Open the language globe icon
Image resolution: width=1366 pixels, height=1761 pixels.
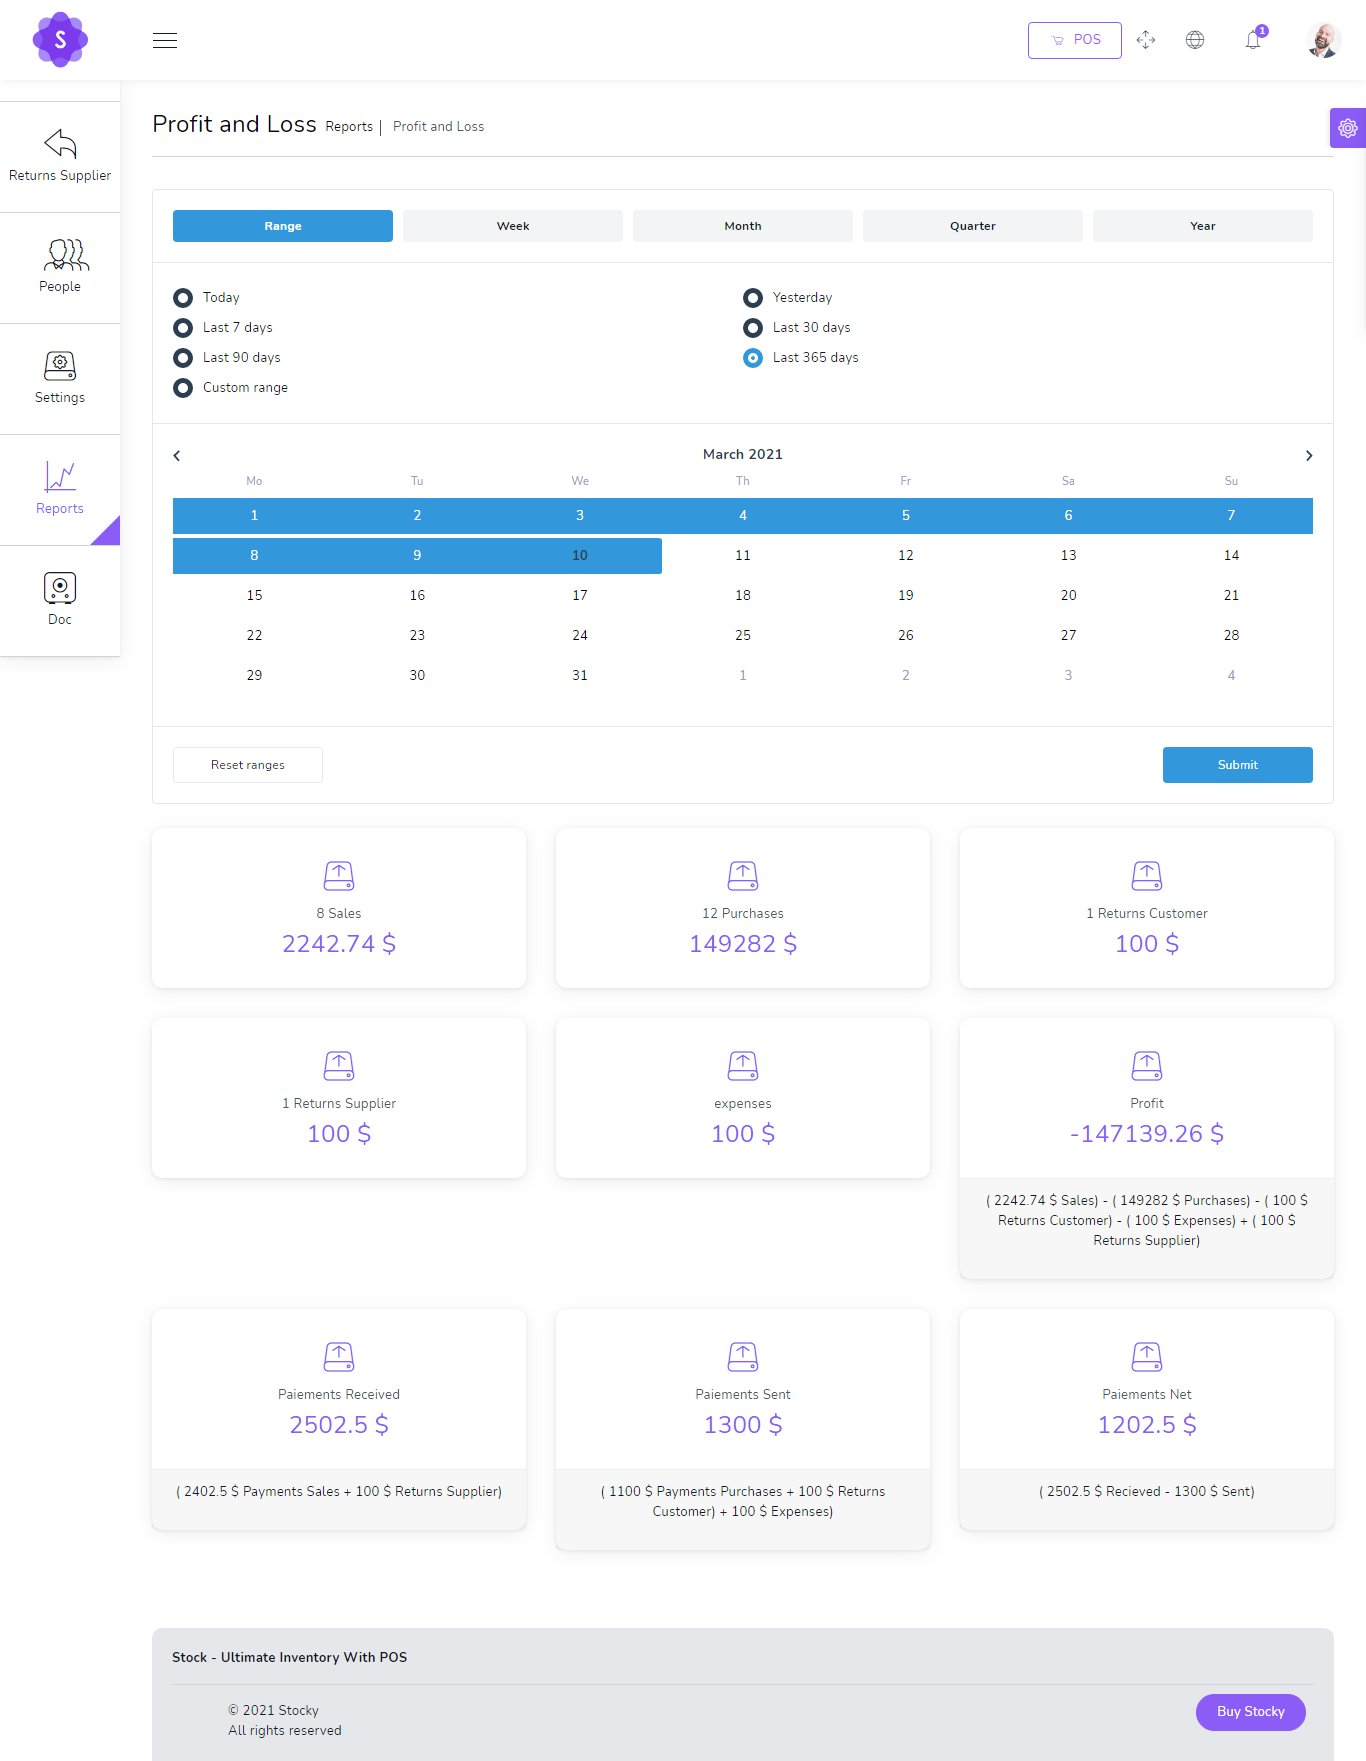(1195, 40)
